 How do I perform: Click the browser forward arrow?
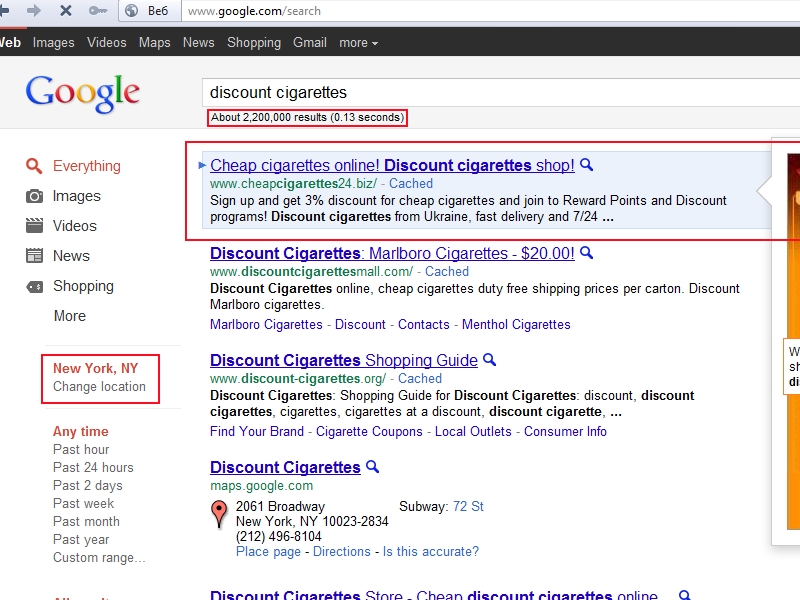tap(34, 10)
